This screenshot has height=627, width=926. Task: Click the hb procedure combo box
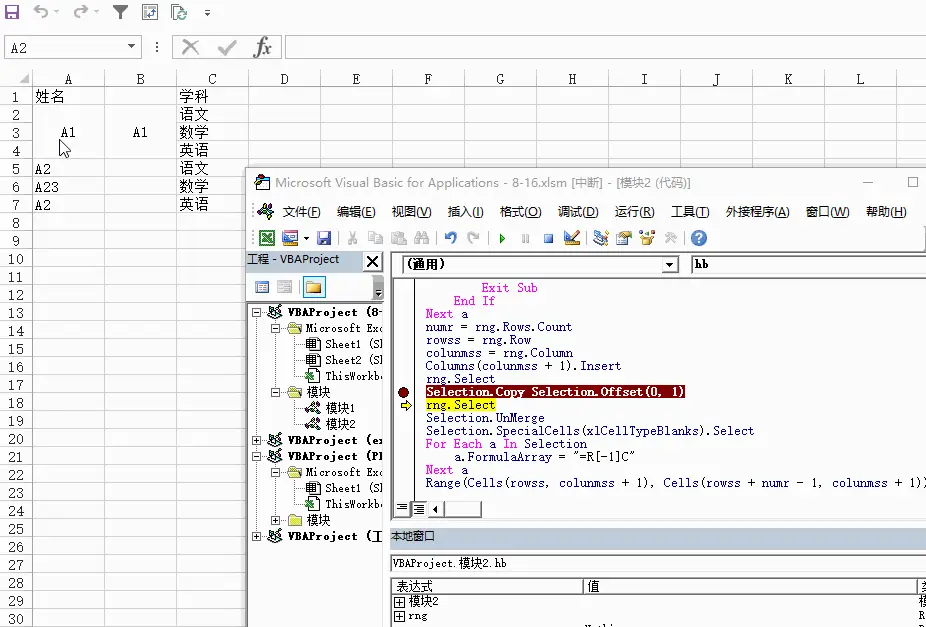coord(808,264)
